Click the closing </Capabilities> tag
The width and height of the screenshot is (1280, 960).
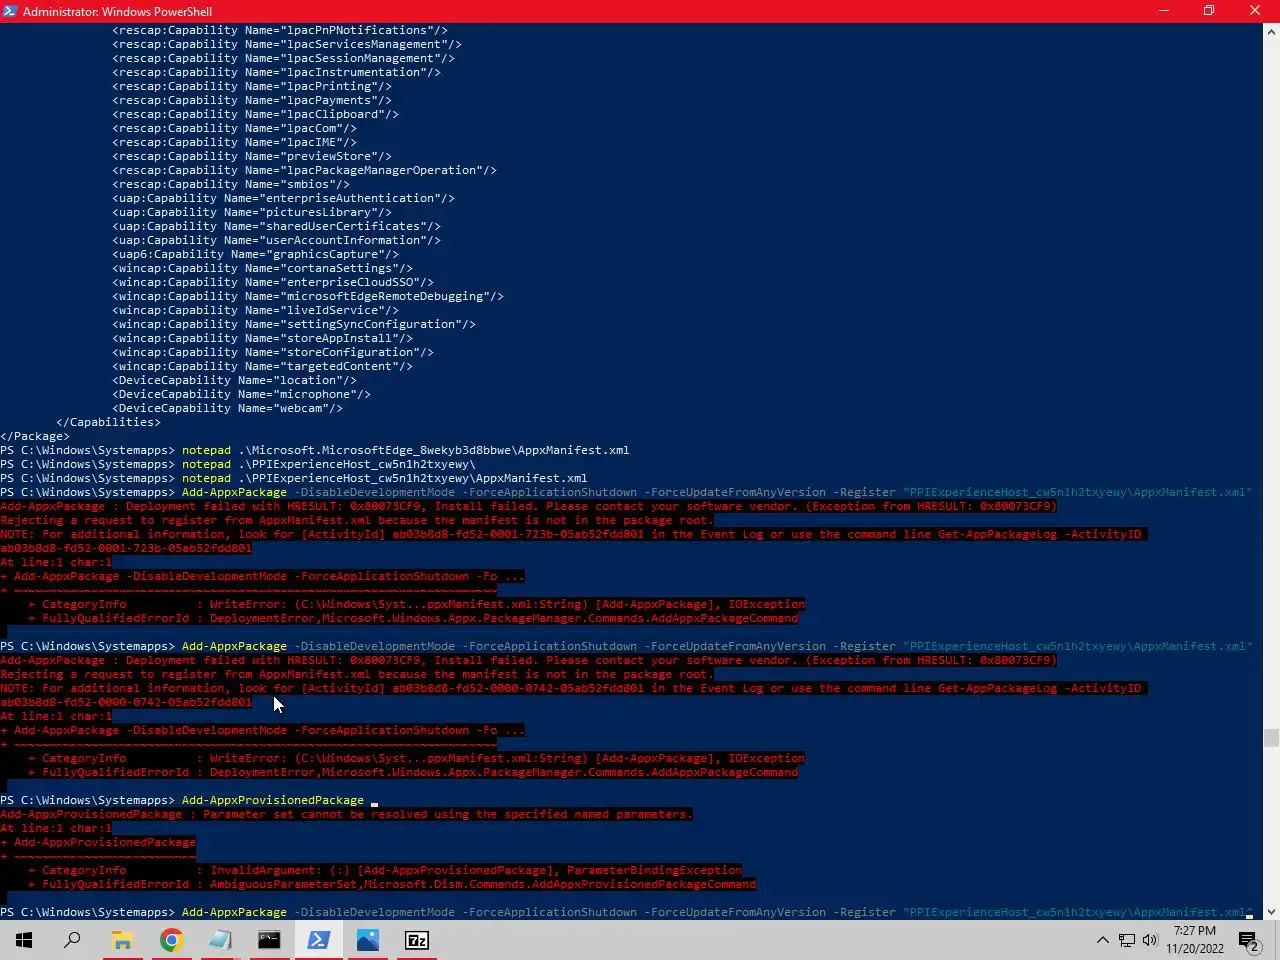108,422
